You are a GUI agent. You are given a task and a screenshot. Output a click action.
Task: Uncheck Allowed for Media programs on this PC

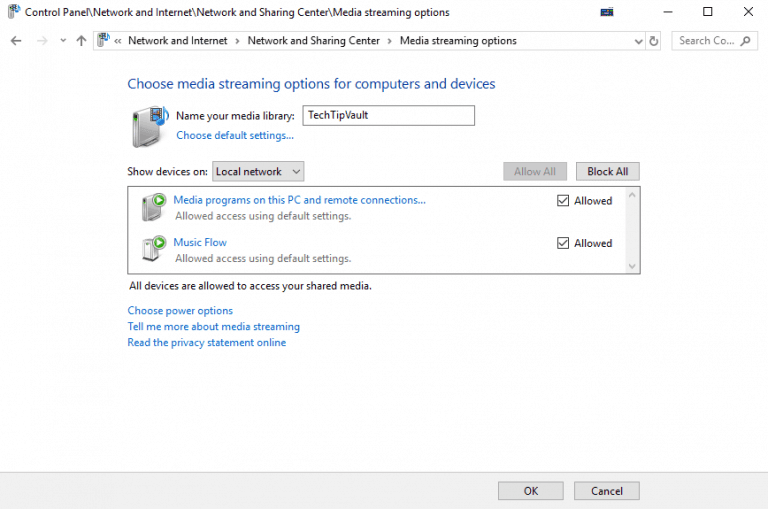tap(564, 201)
